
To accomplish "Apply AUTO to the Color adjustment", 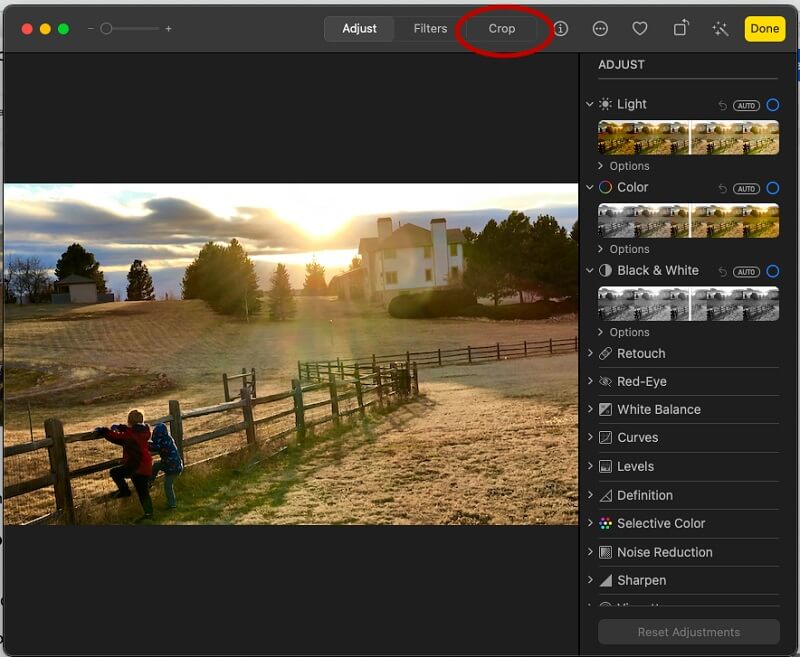I will coord(746,189).
